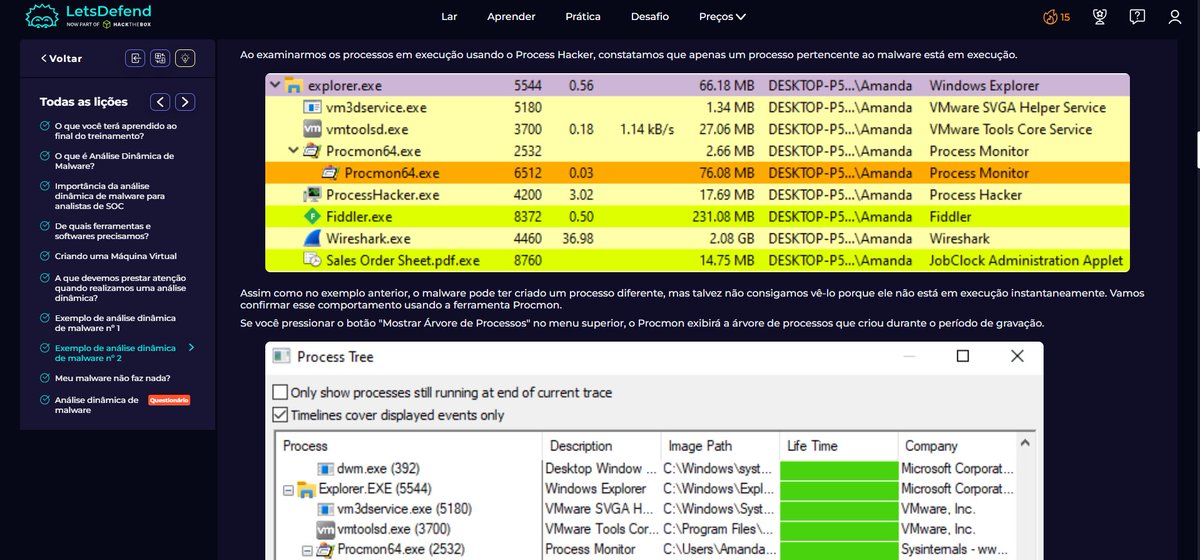Click 'JobClock Administration Applet' description text
This screenshot has width=1200, height=560.
[1025, 261]
